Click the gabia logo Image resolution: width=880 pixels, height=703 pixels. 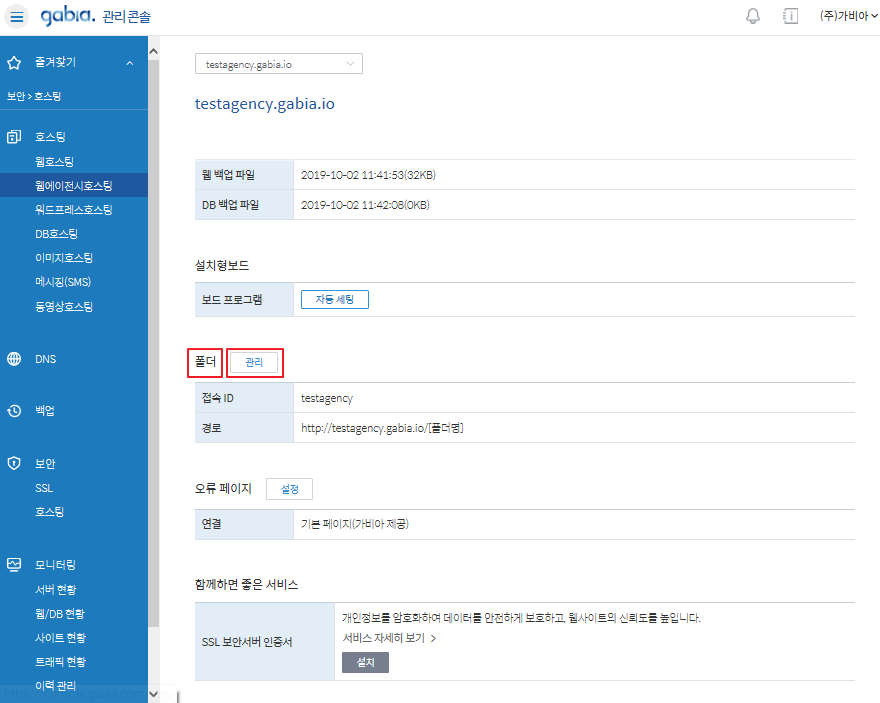[x=68, y=16]
